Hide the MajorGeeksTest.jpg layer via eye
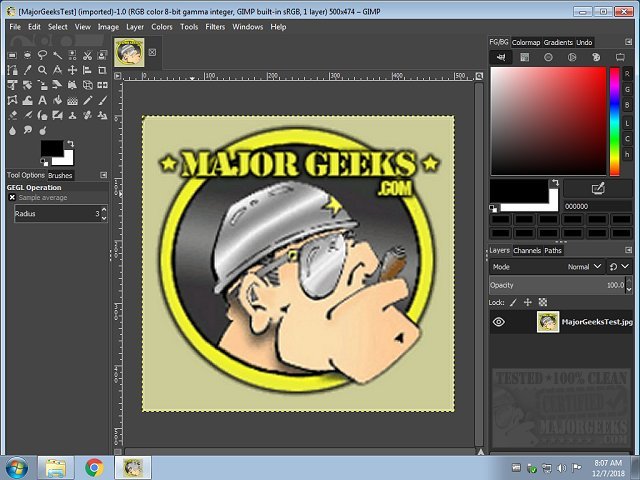The image size is (640, 480). [x=499, y=322]
